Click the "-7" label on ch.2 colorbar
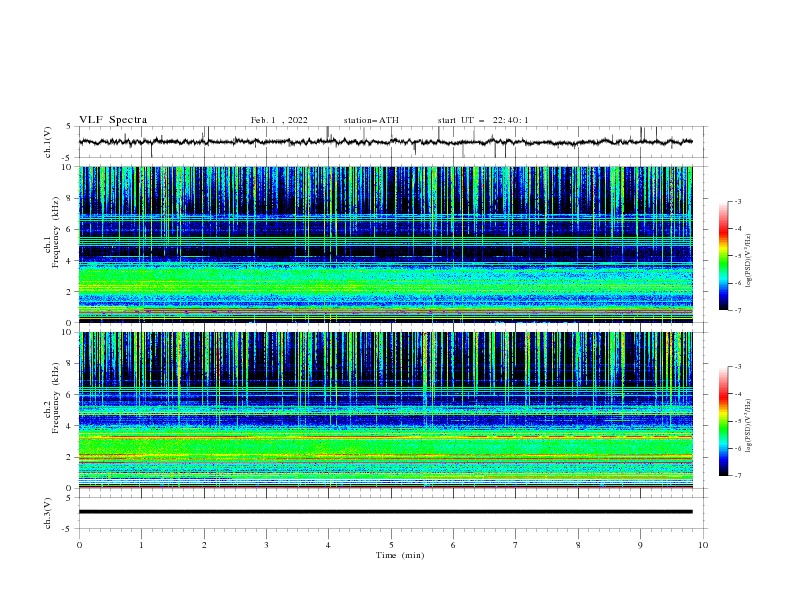 [737, 476]
